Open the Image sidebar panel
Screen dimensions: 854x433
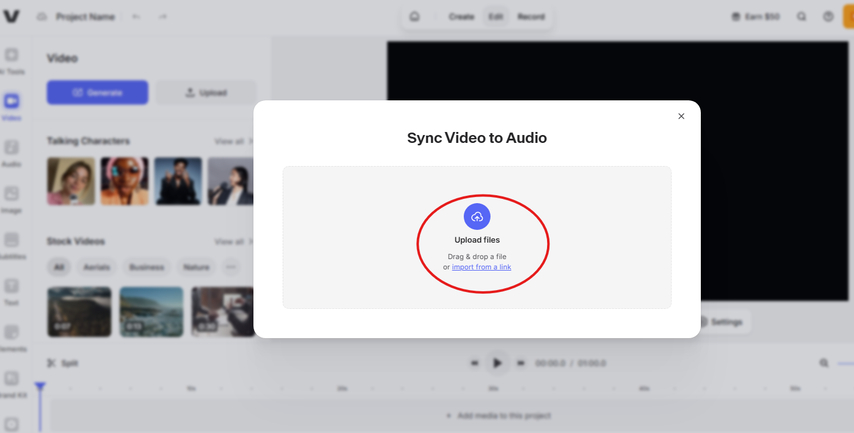[11, 200]
